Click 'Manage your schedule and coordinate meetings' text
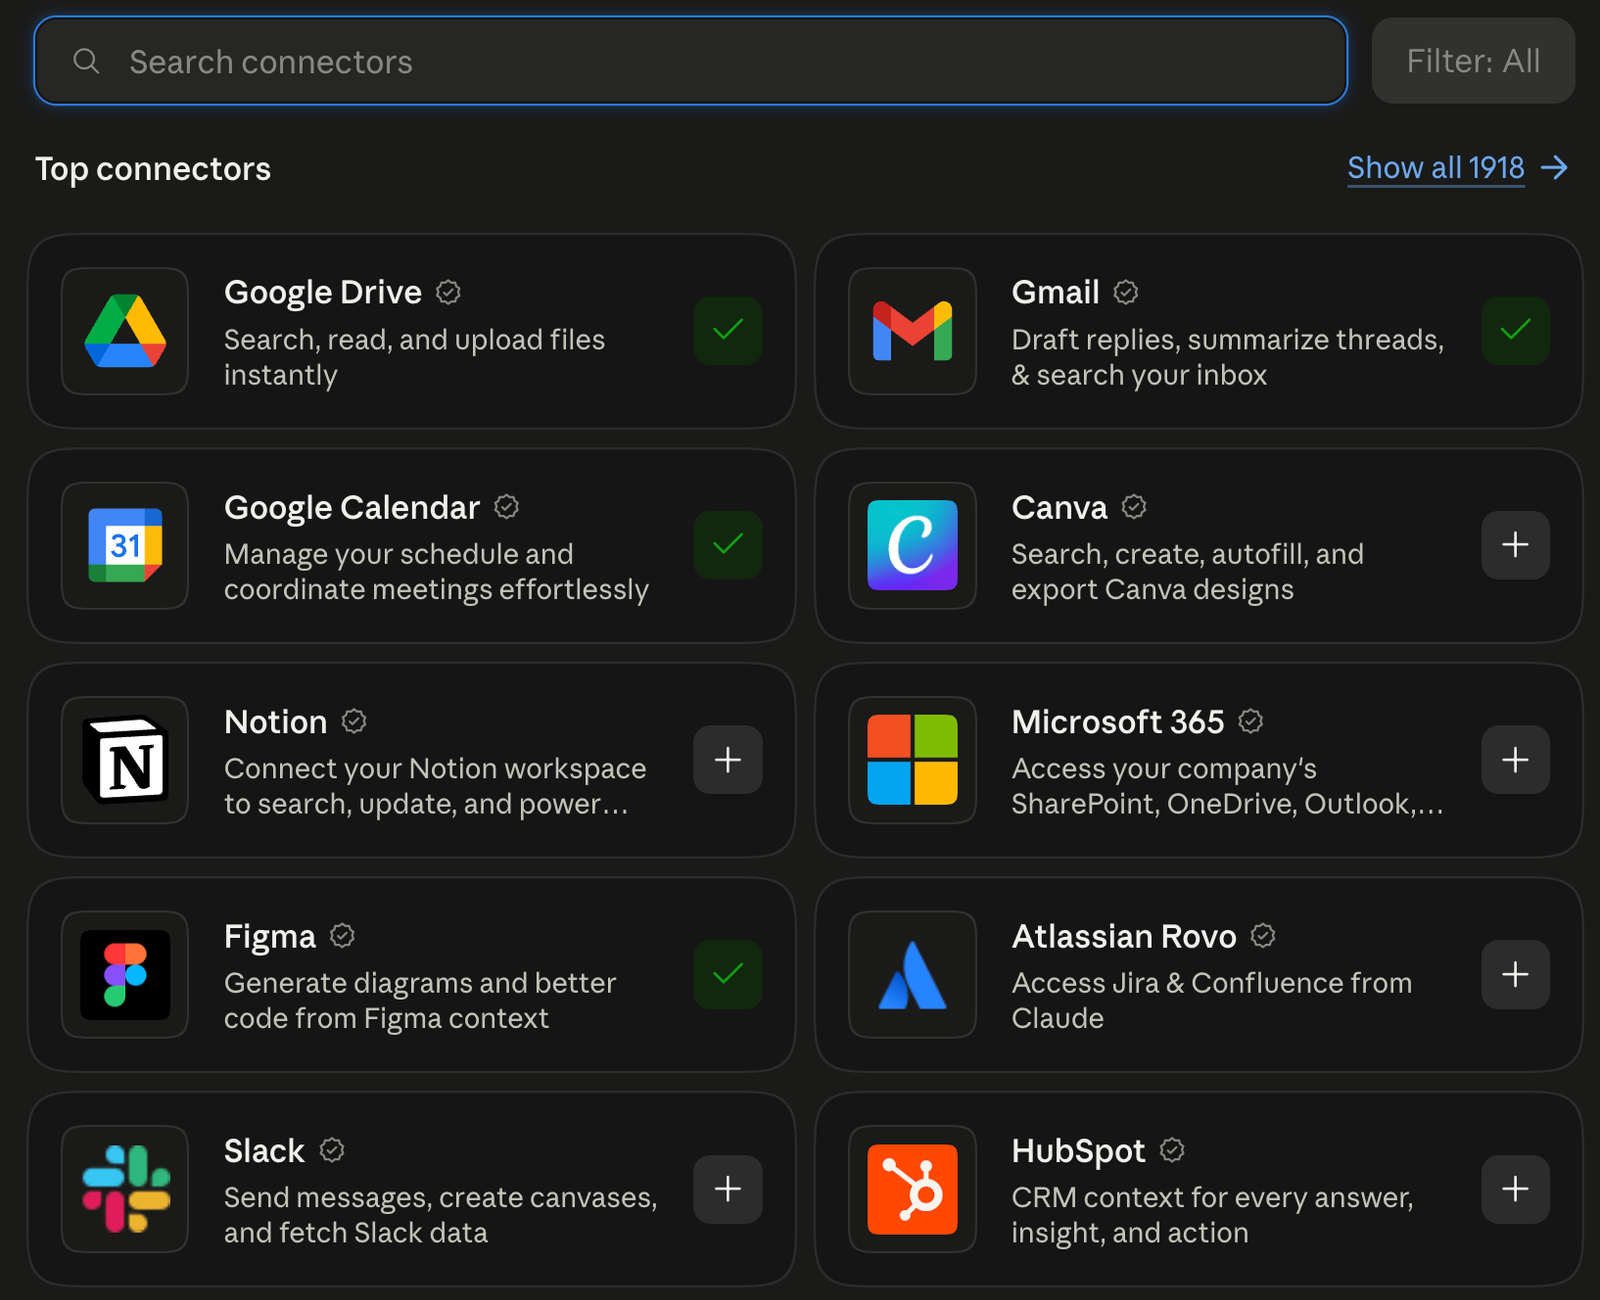The image size is (1600, 1300). point(436,572)
